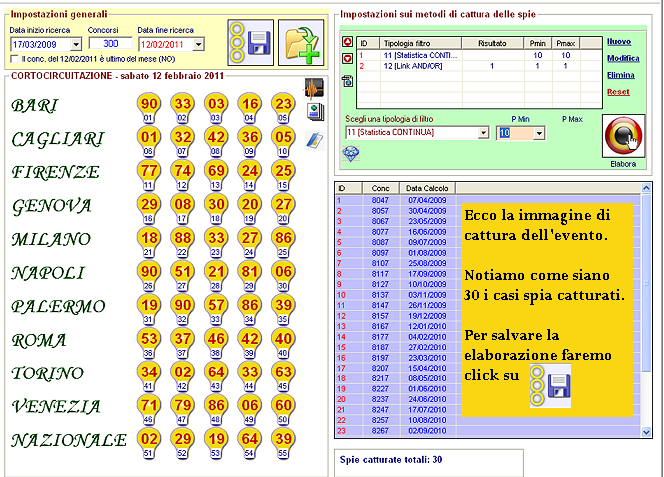The width and height of the screenshot is (664, 477).
Task: Click the stacked pictures icon near Bari
Action: tap(315, 111)
